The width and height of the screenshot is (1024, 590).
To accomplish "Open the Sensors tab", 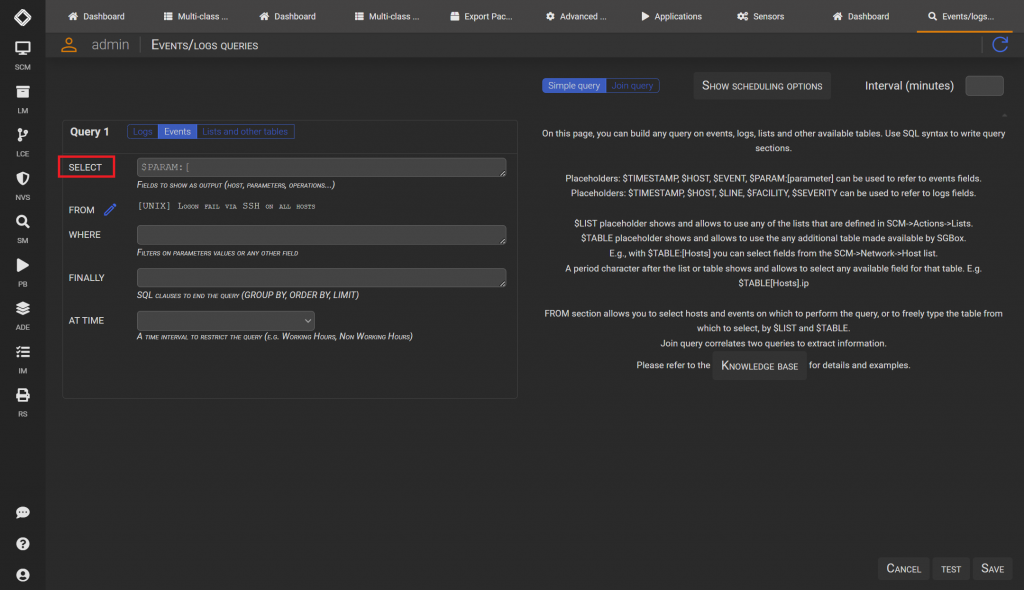I will pyautogui.click(x=761, y=16).
